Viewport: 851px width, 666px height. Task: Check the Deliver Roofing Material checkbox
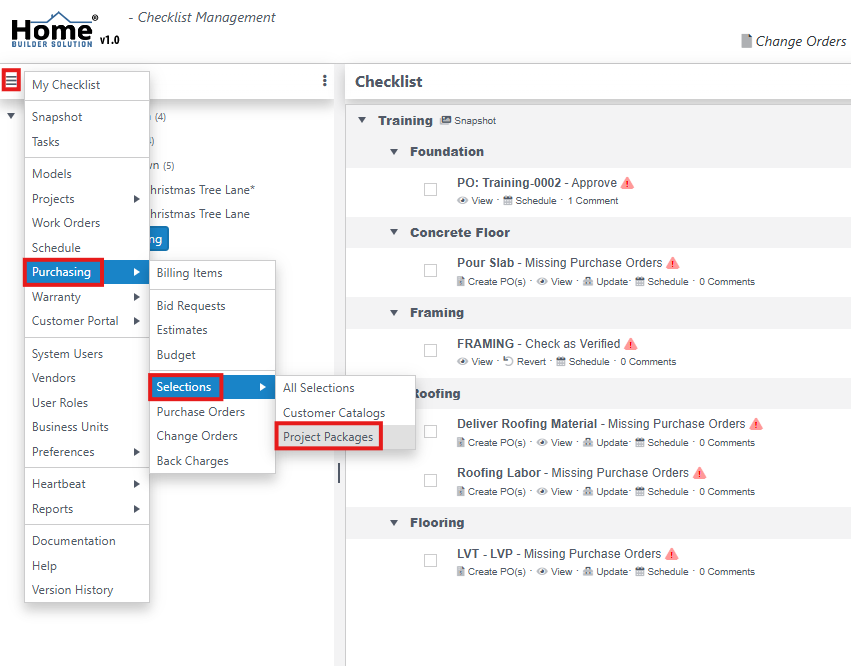coord(430,432)
